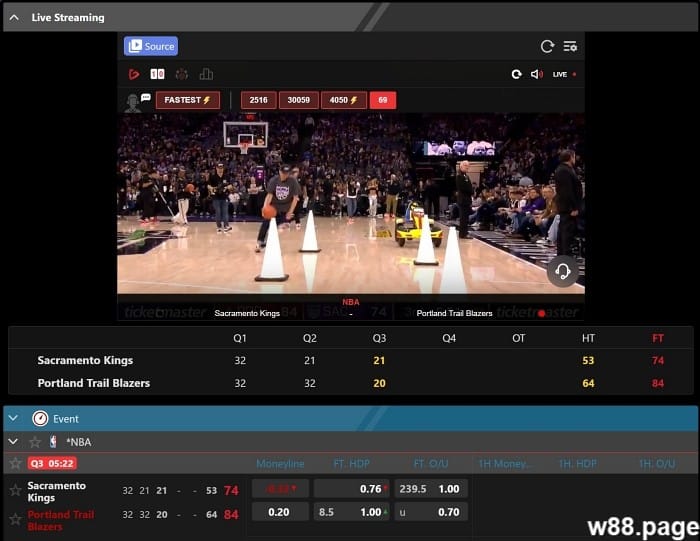This screenshot has width=700, height=541.
Task: Open the match tracker icon
Action: (x=182, y=74)
